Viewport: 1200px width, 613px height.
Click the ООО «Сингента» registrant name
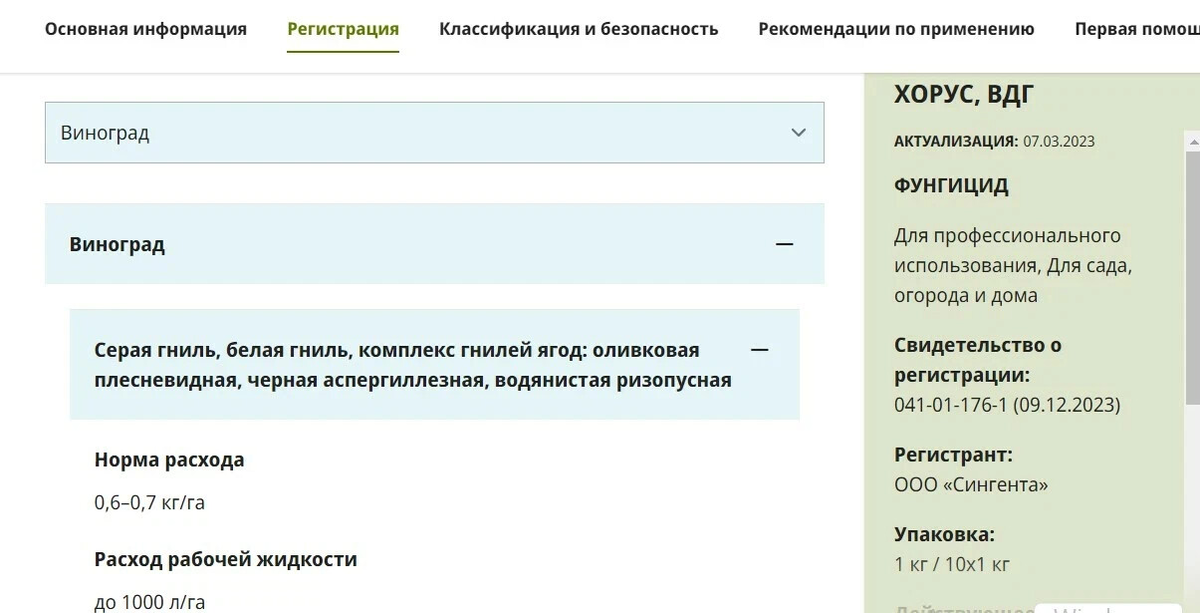pyautogui.click(x=971, y=485)
